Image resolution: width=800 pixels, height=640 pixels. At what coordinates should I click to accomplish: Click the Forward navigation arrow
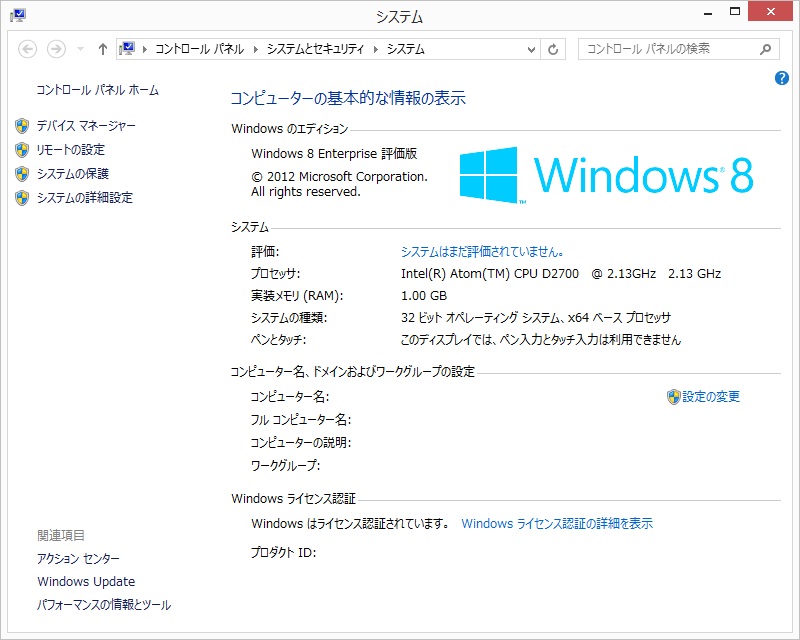click(56, 49)
